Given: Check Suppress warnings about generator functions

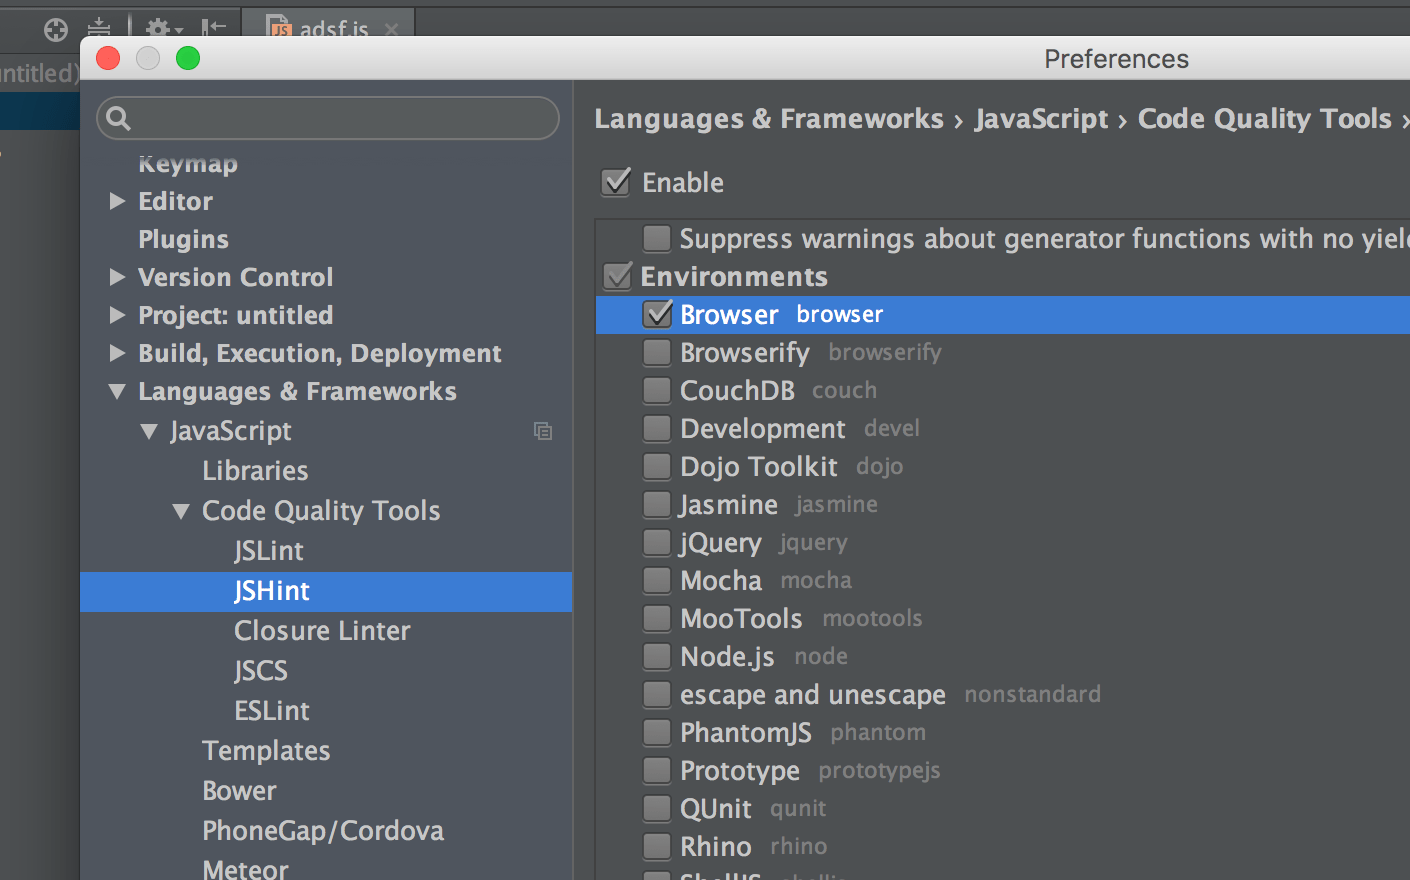Looking at the screenshot, I should click(x=657, y=238).
